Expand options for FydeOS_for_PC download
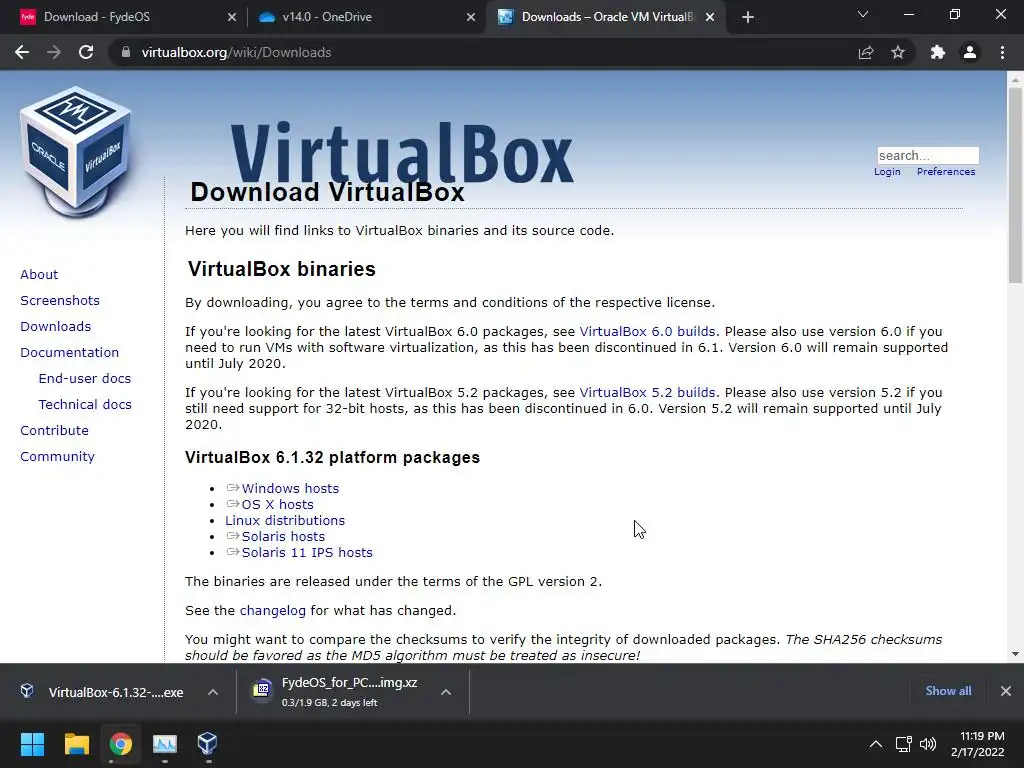This screenshot has width=1024, height=768. 446,692
